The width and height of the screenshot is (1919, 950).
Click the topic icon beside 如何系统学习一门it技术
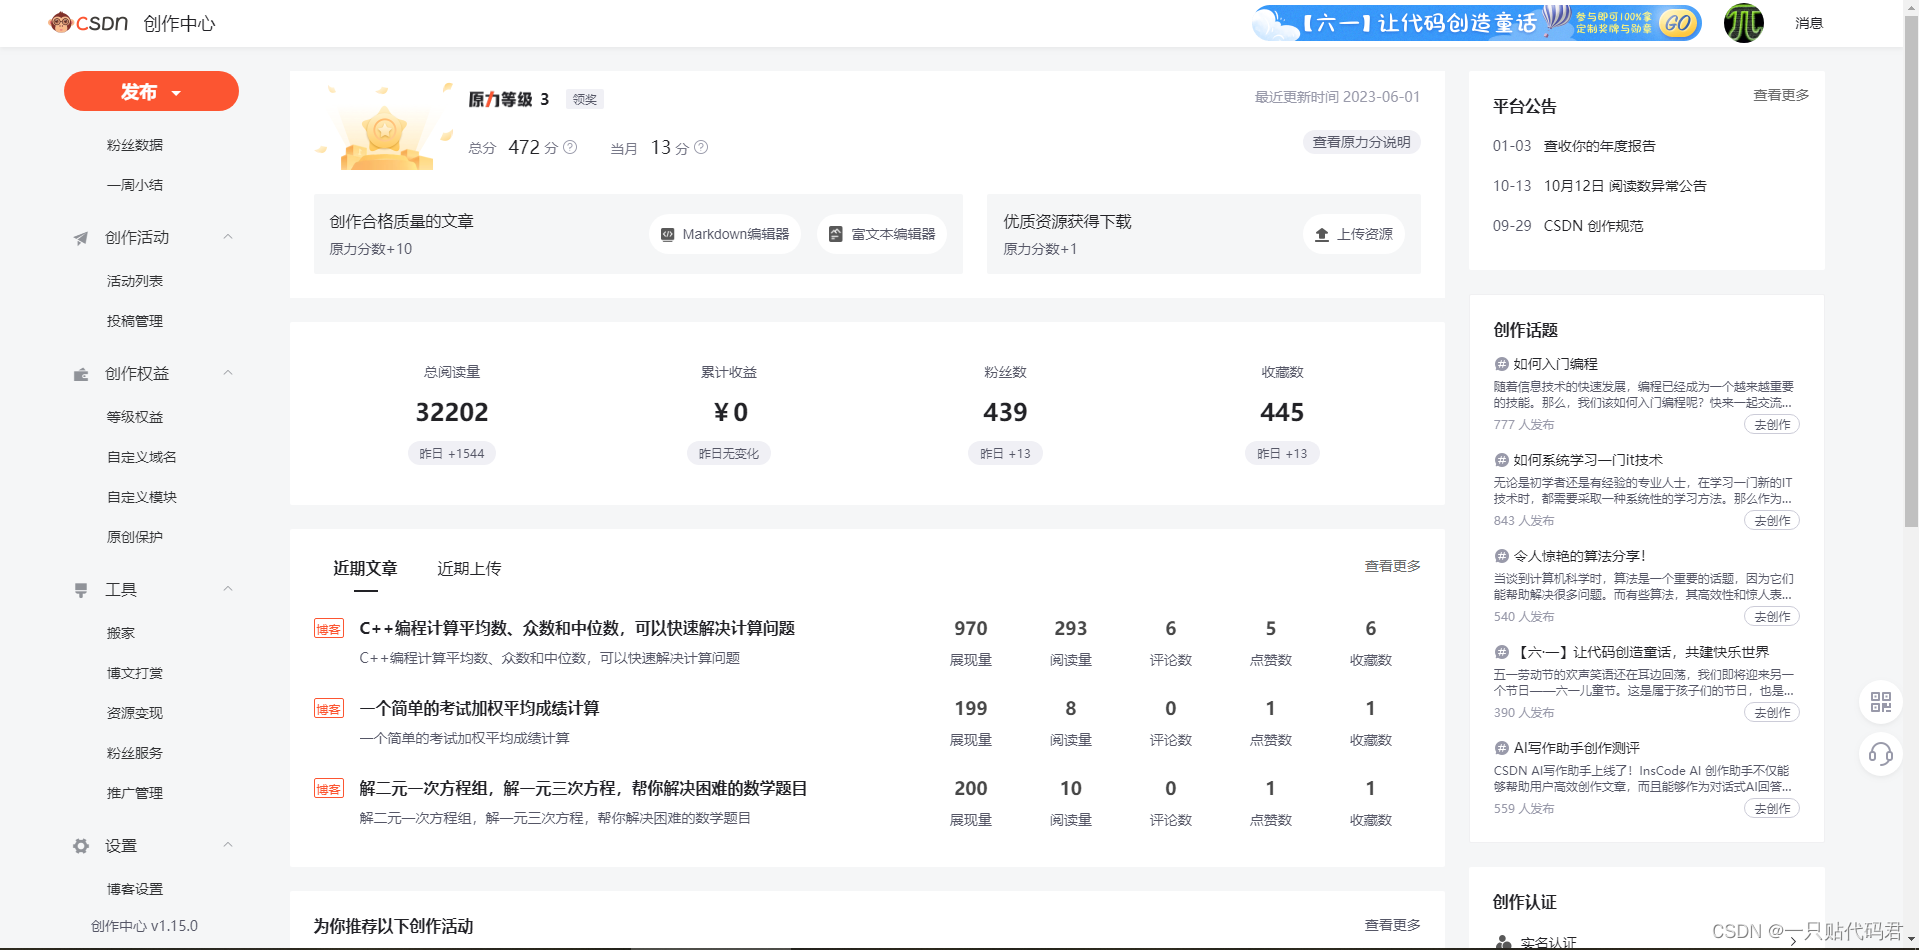tap(1501, 460)
